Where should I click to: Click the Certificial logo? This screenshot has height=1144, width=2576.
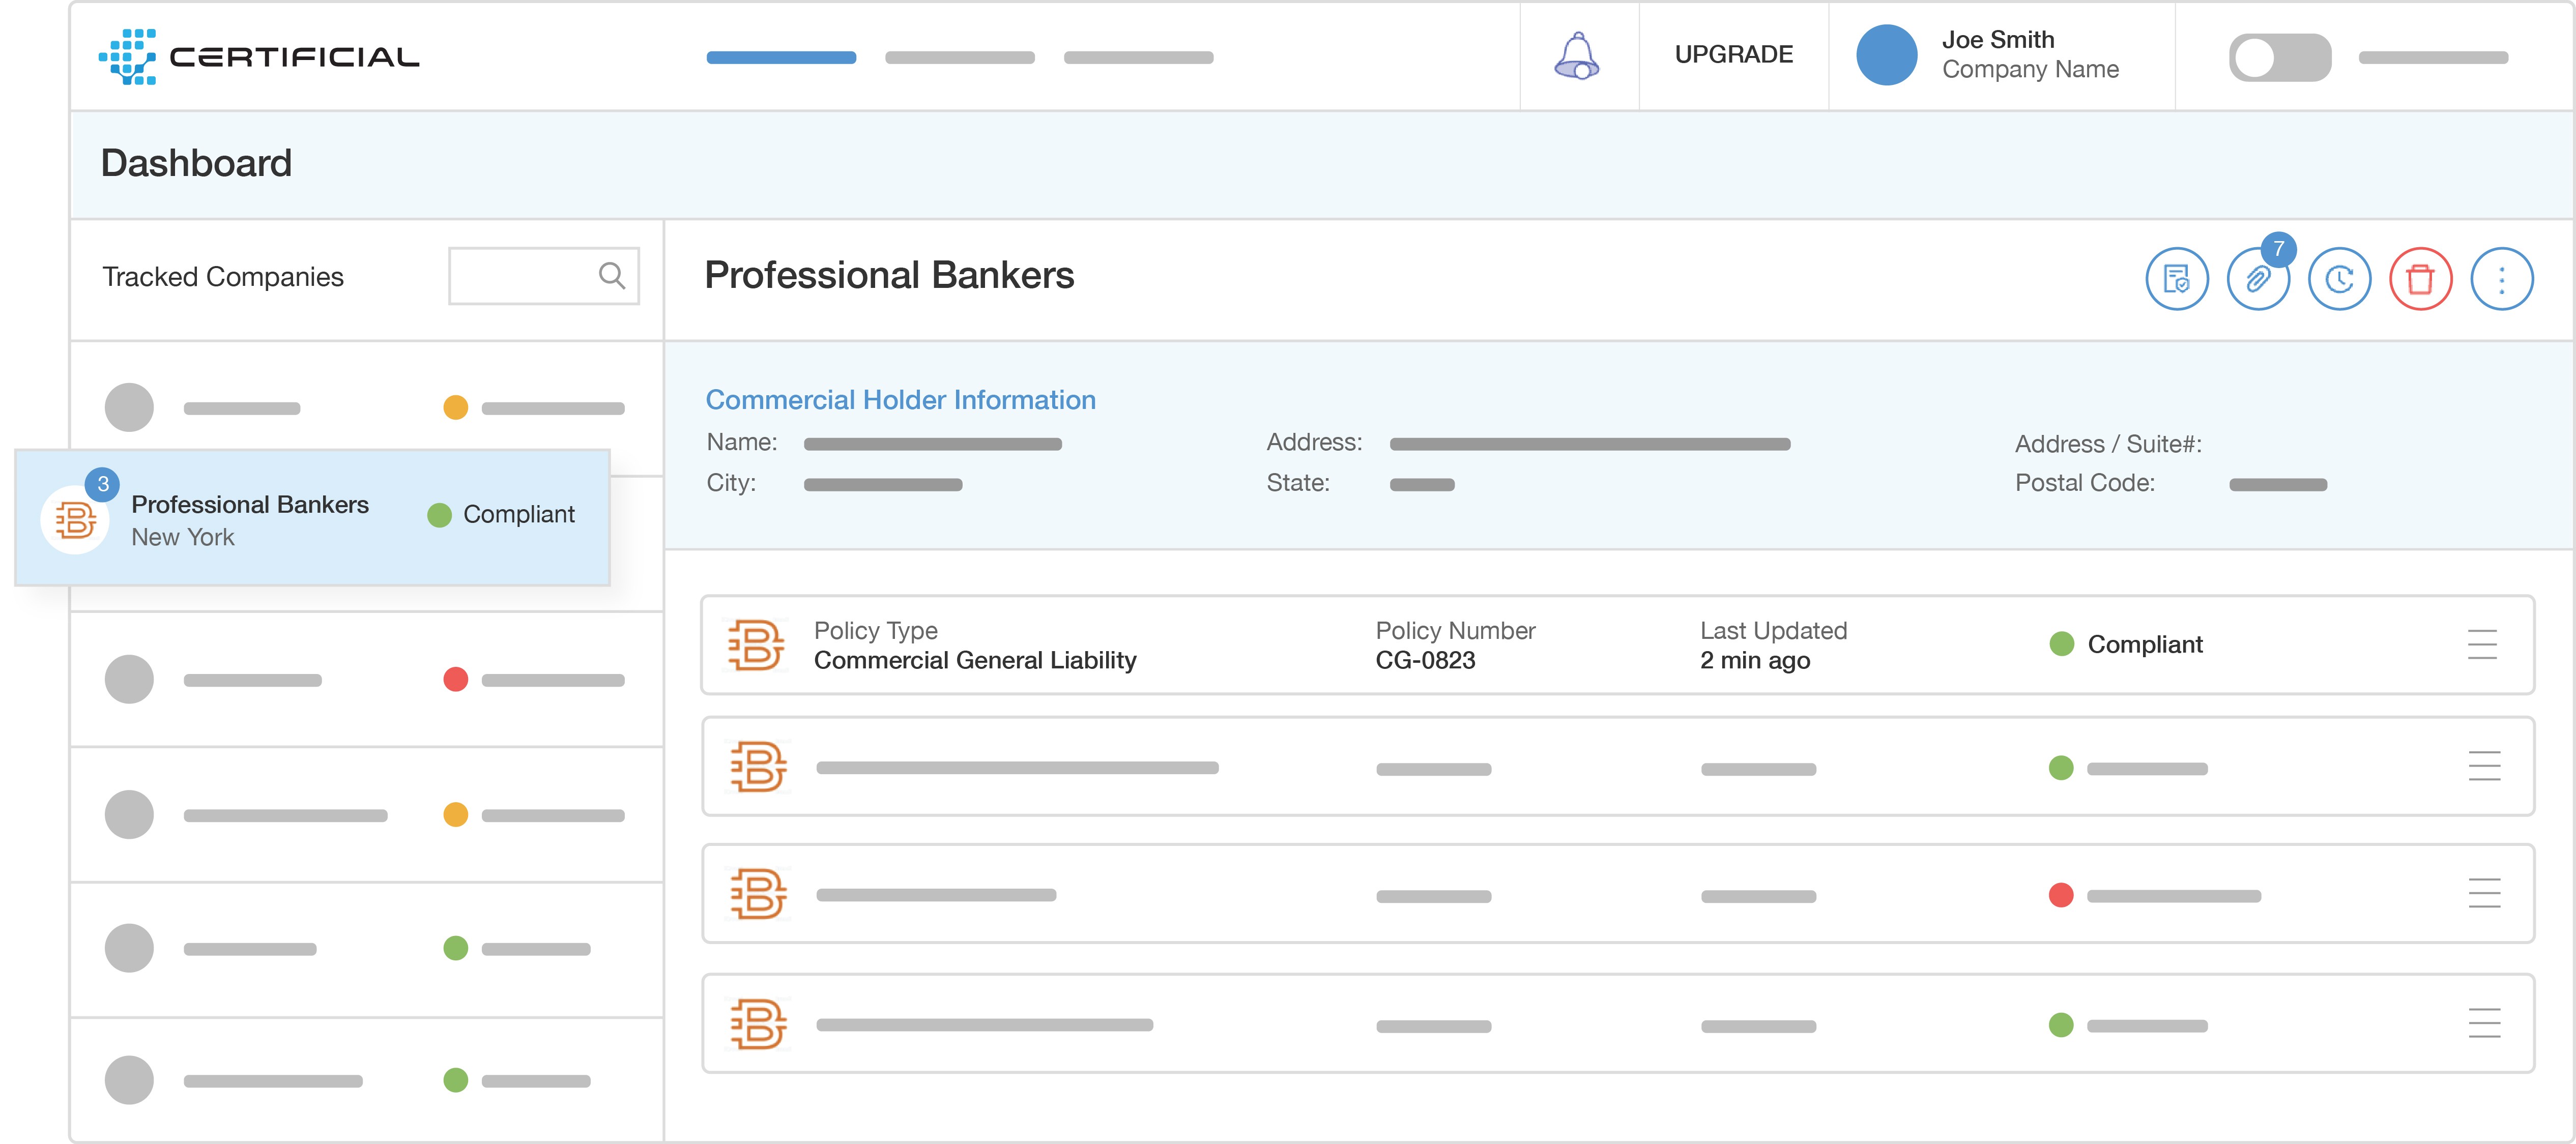(x=259, y=56)
